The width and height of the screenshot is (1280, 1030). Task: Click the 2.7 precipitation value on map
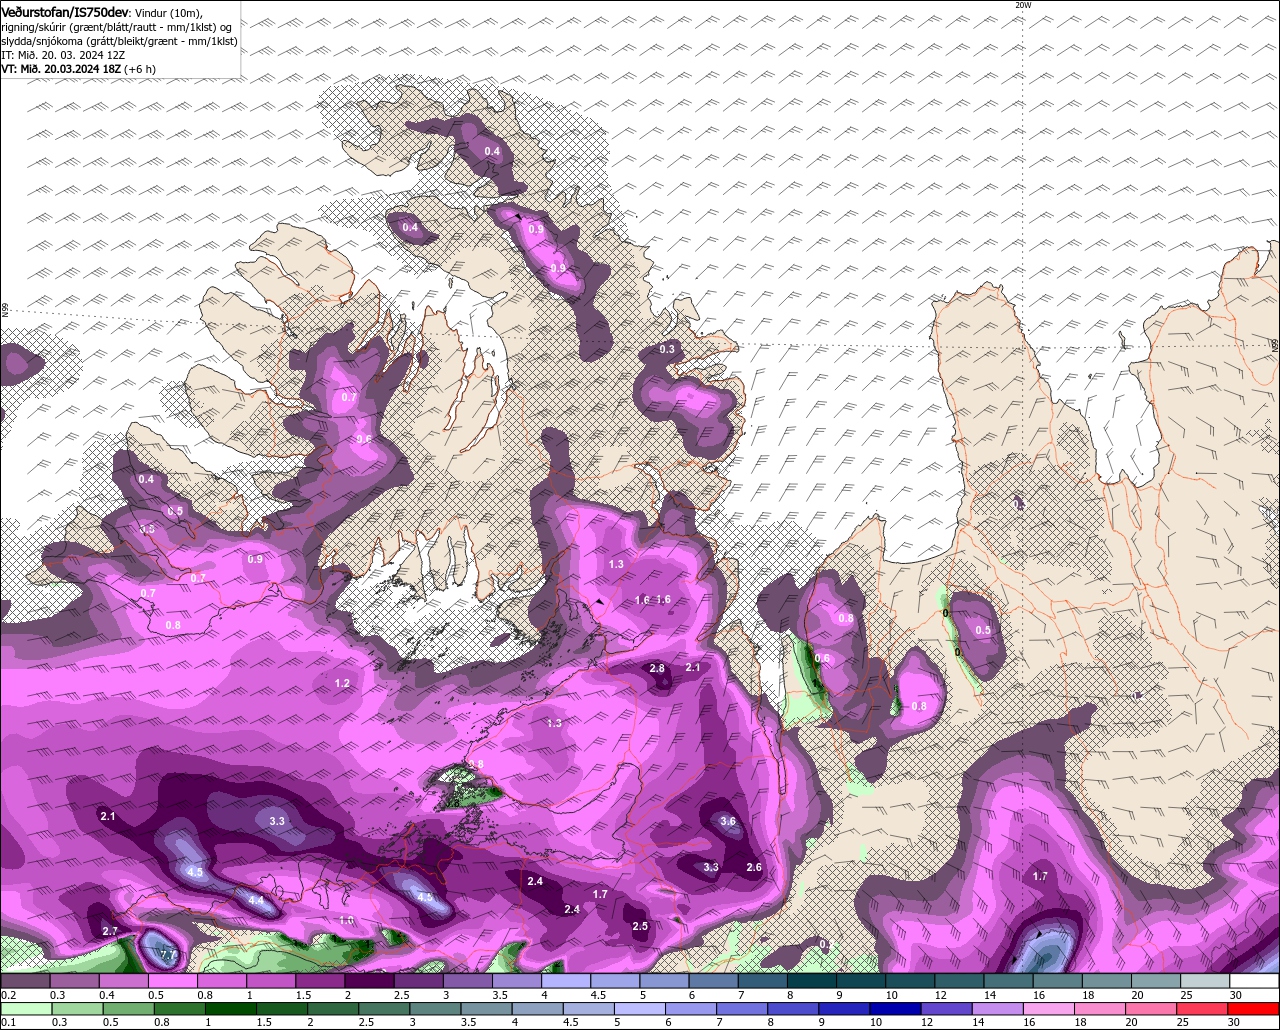[110, 931]
